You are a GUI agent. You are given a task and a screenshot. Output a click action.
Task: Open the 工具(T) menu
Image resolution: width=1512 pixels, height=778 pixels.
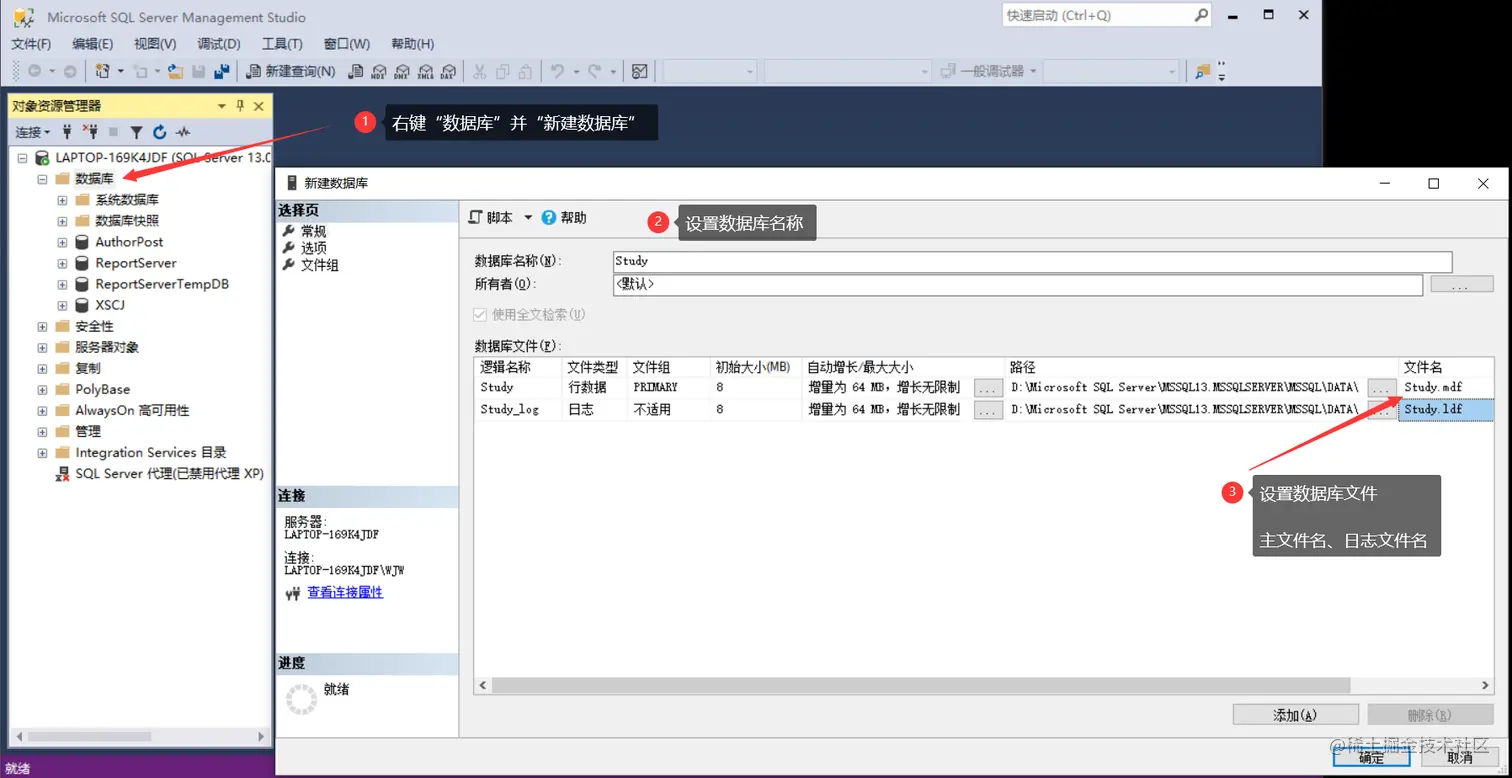tap(282, 44)
